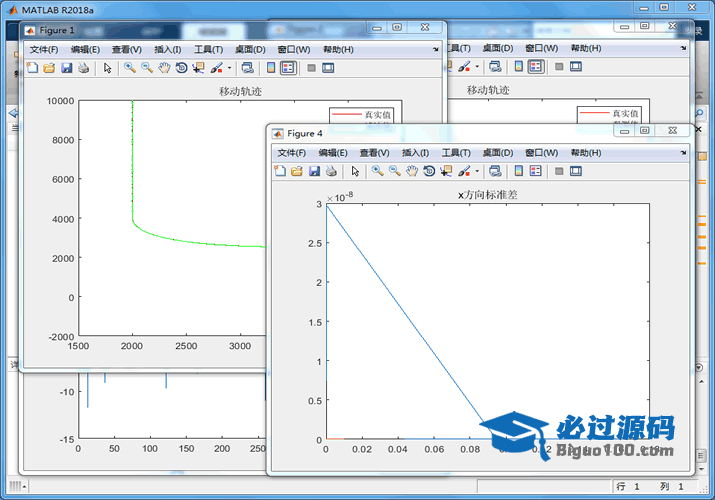The width and height of the screenshot is (715, 500).
Task: Open 工具(T) menu in Figure 4
Action: click(x=456, y=153)
